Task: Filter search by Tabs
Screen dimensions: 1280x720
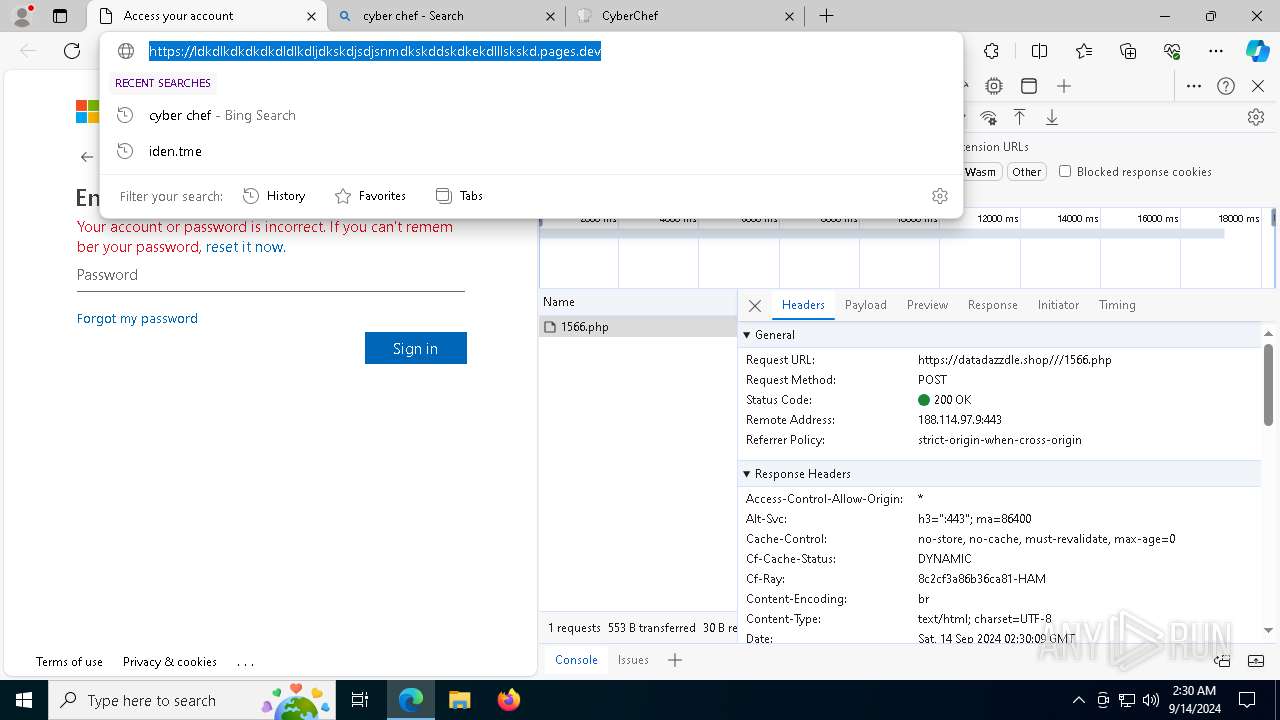Action: tap(459, 196)
